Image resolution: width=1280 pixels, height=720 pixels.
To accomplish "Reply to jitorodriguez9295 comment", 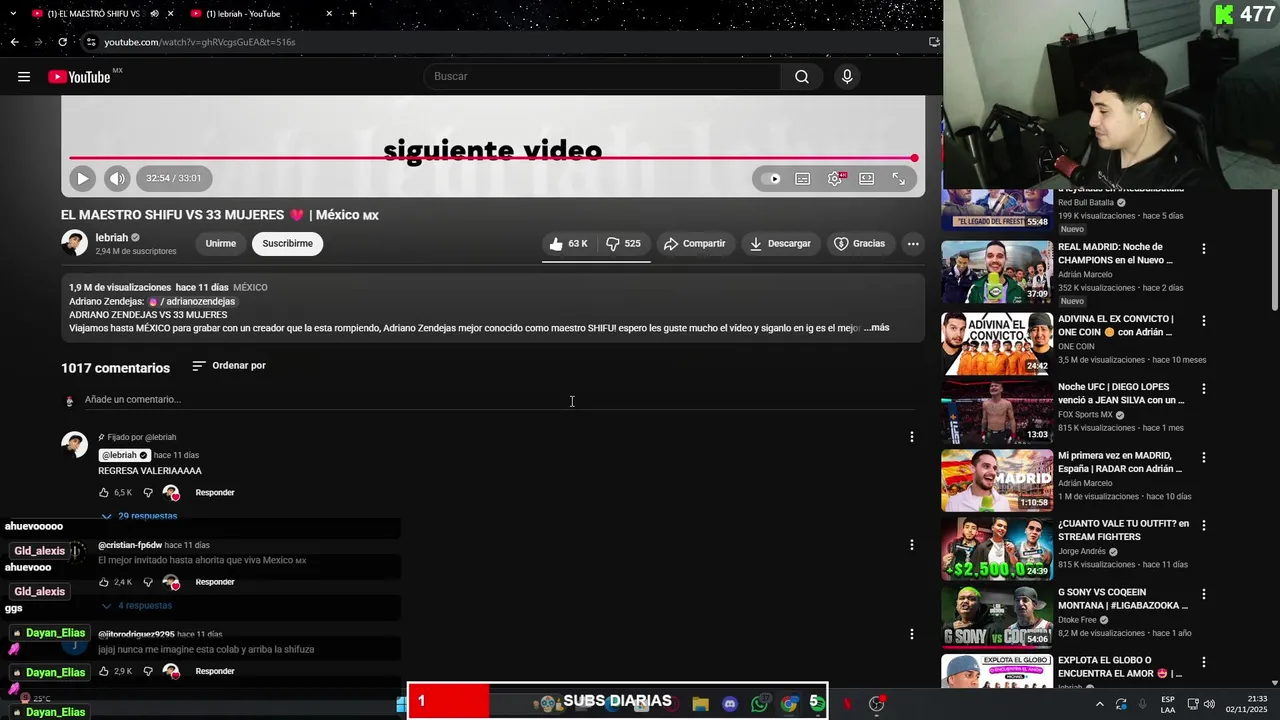I will [215, 671].
